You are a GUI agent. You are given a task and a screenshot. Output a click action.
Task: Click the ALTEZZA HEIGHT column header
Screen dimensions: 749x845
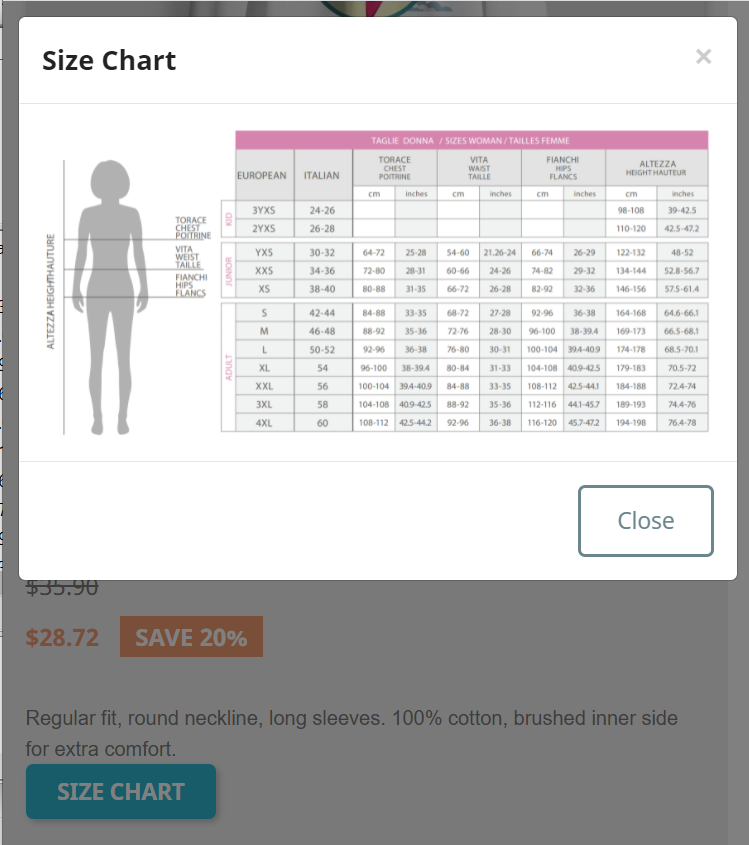pyautogui.click(x=657, y=168)
